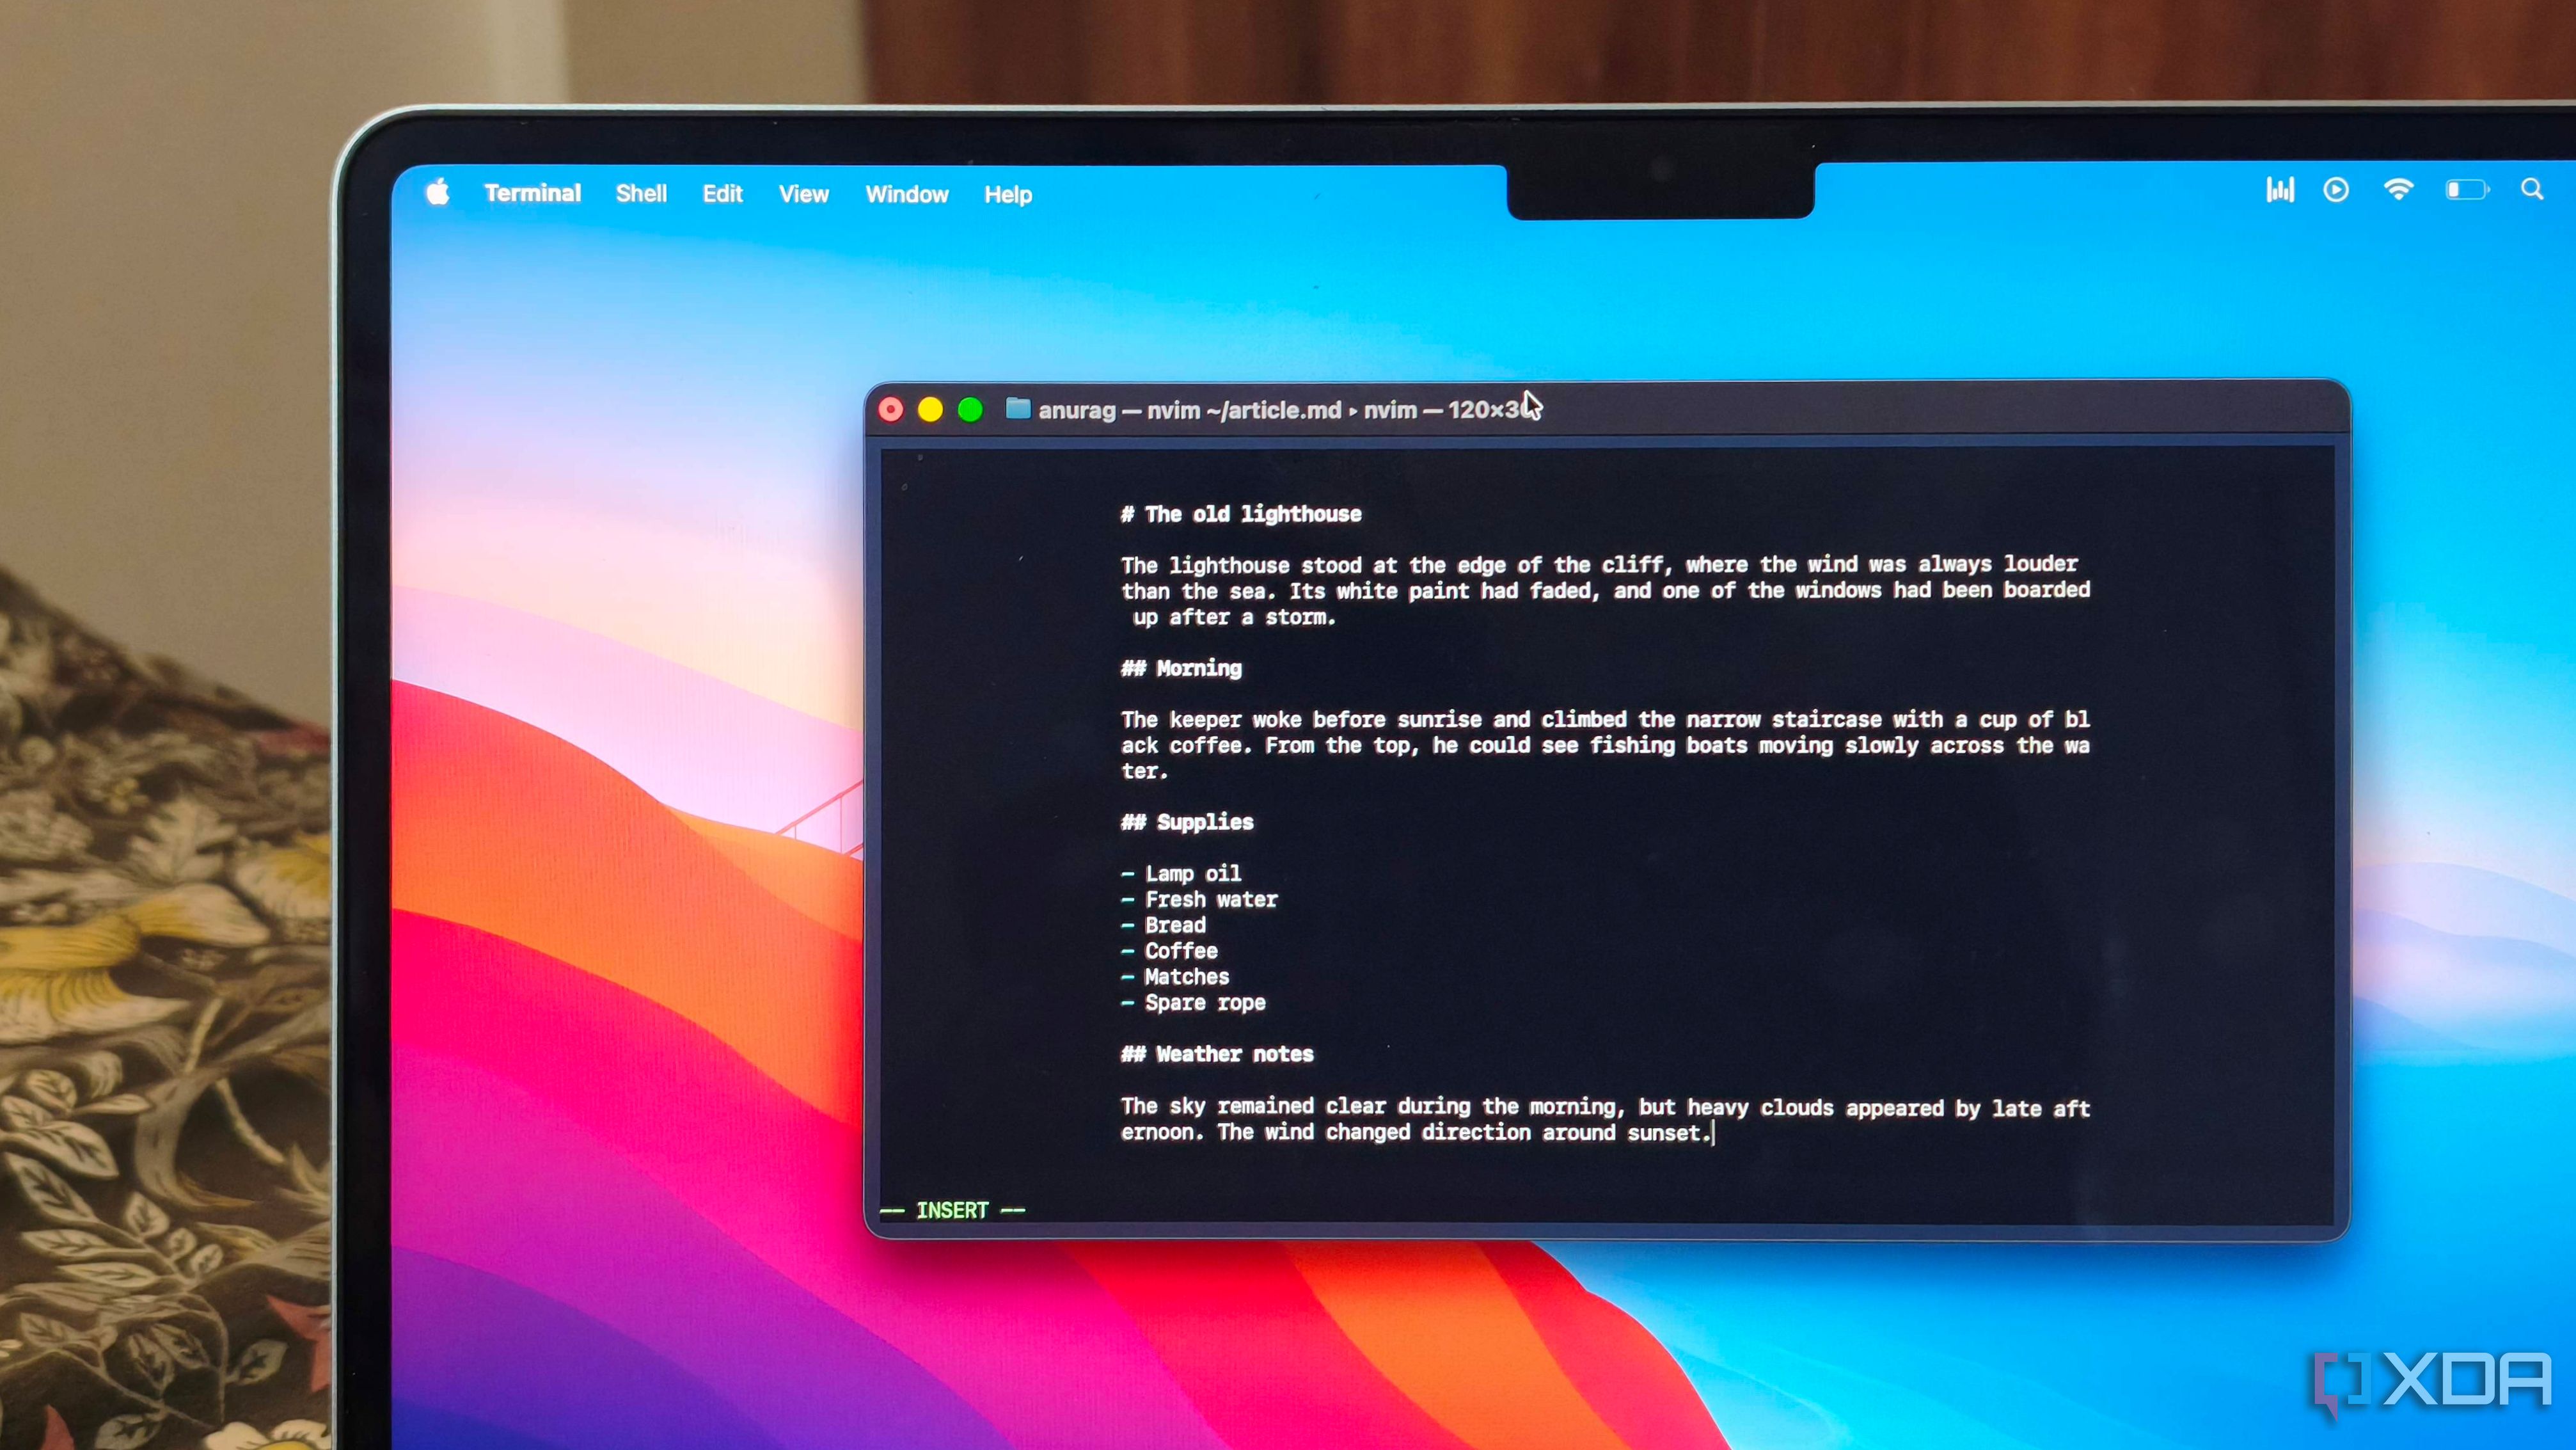This screenshot has height=1450, width=2576.
Task: Click the line 'up after a storm.'
Action: pos(1235,617)
